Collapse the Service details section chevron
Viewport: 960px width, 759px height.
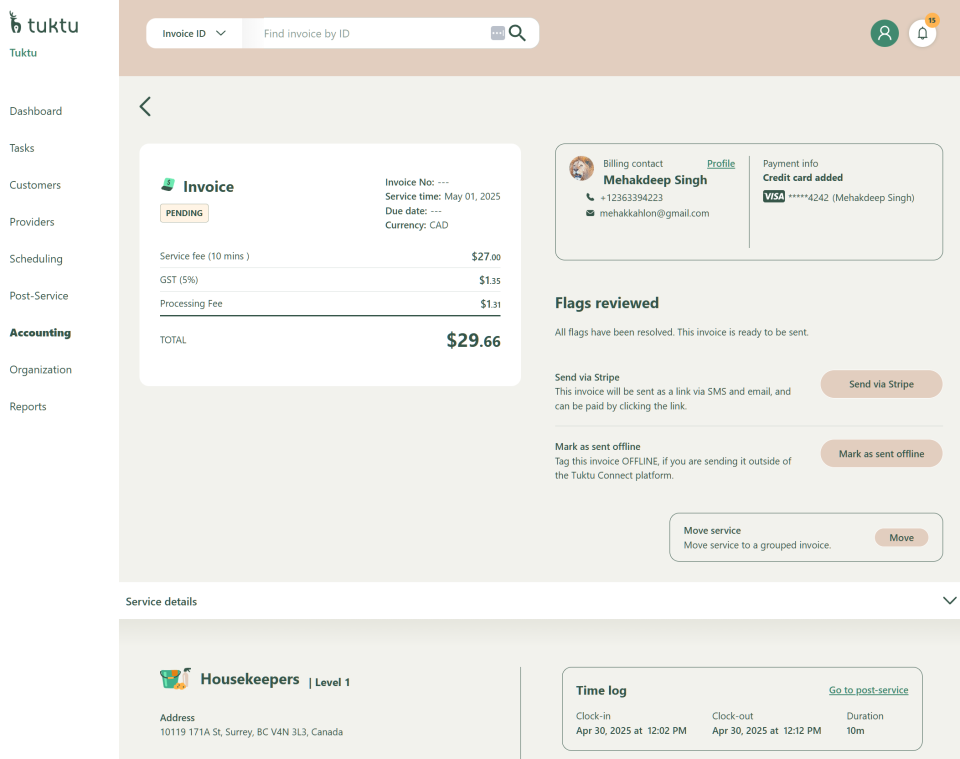[x=949, y=601]
